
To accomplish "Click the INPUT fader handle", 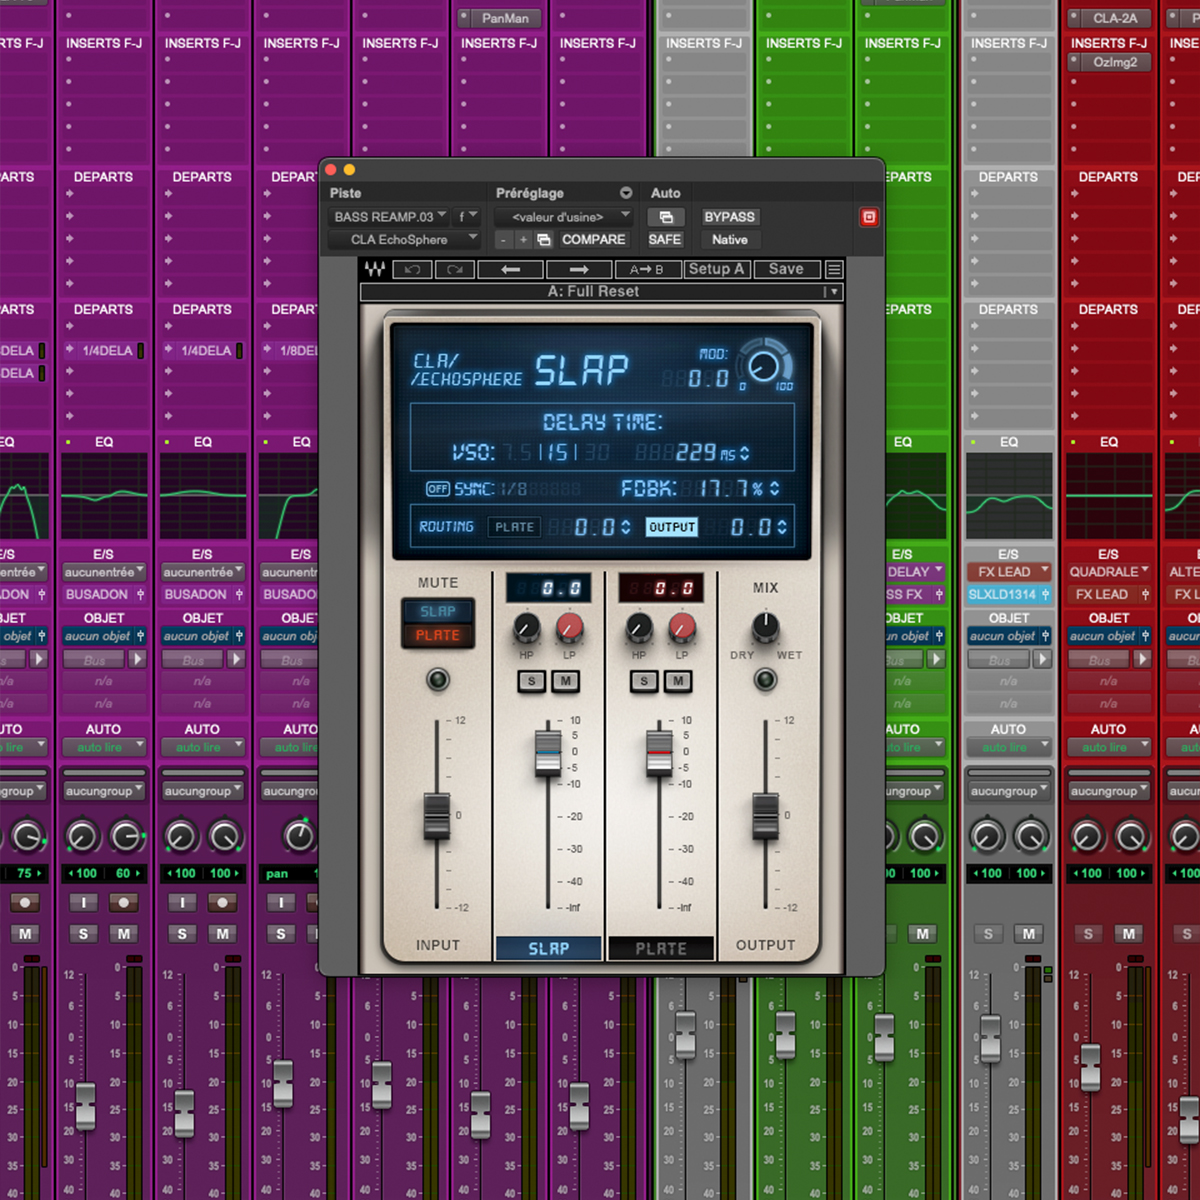I will (x=437, y=815).
